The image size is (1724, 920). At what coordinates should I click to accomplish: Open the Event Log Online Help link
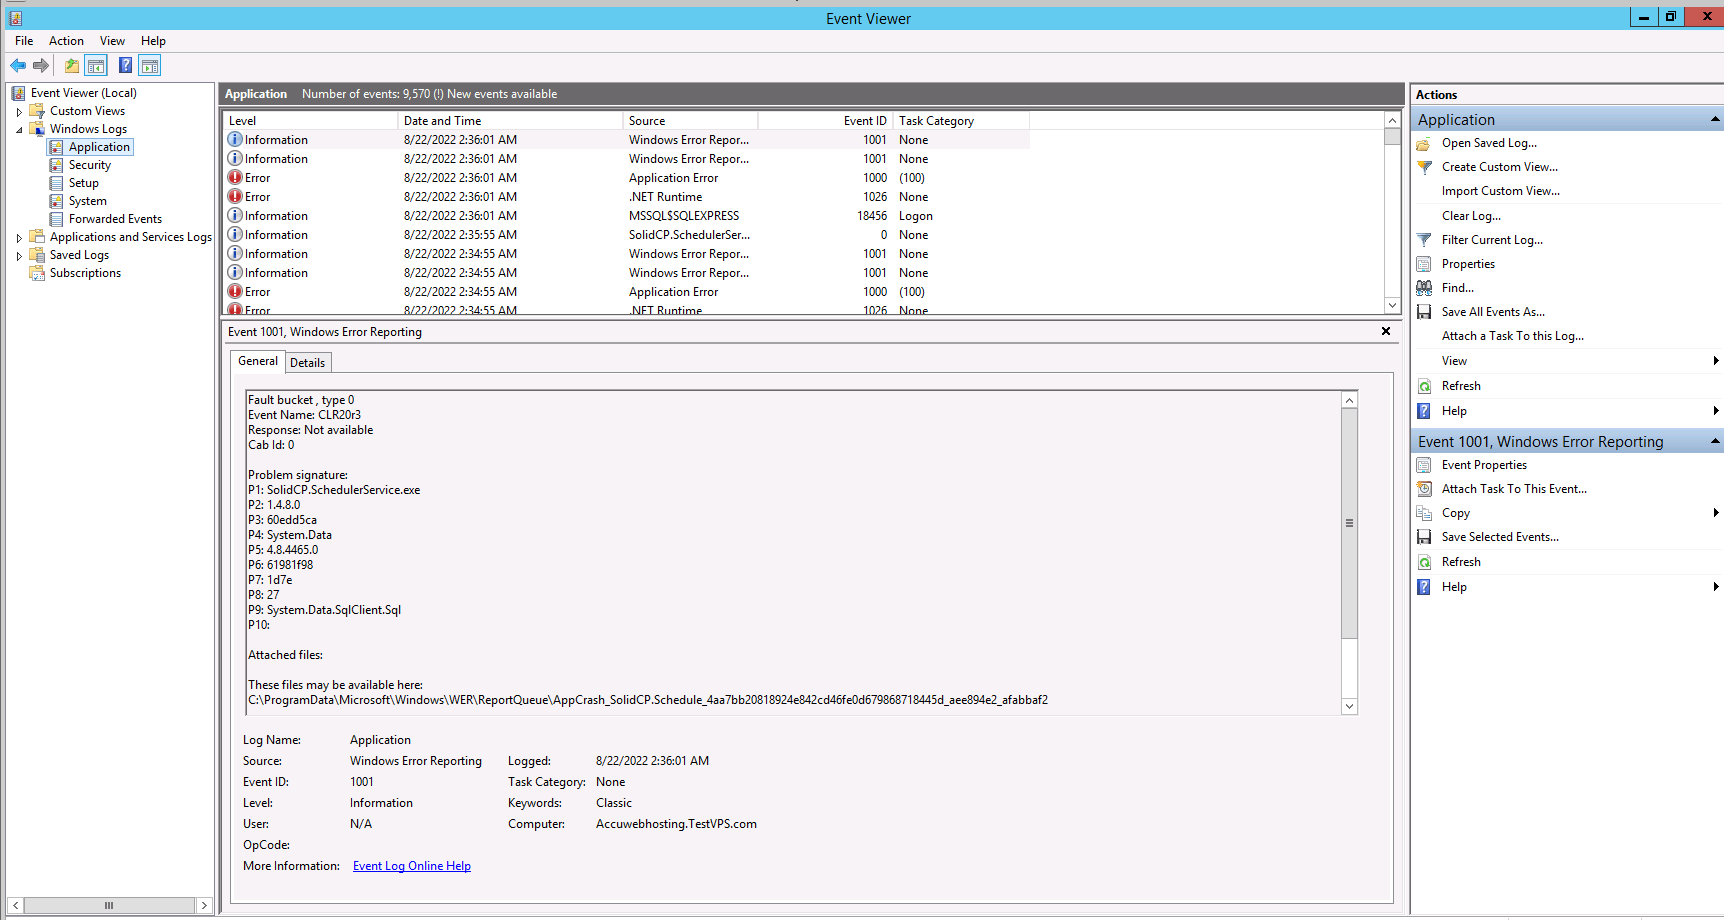(x=411, y=865)
